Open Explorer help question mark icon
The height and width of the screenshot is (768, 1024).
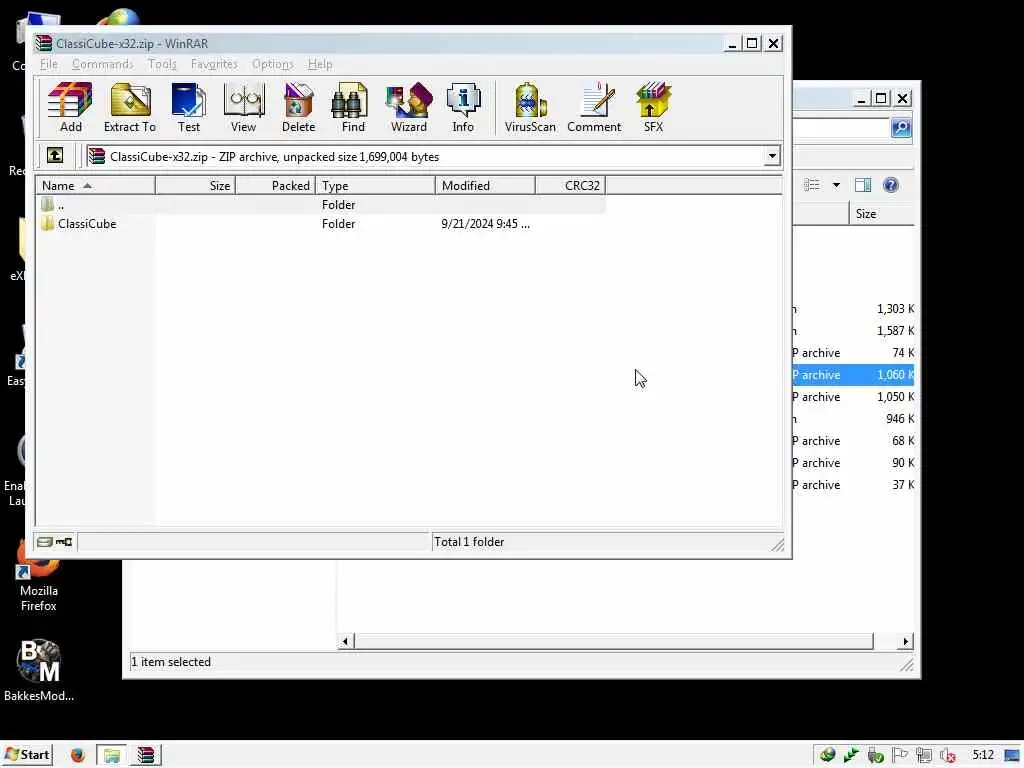pos(891,185)
